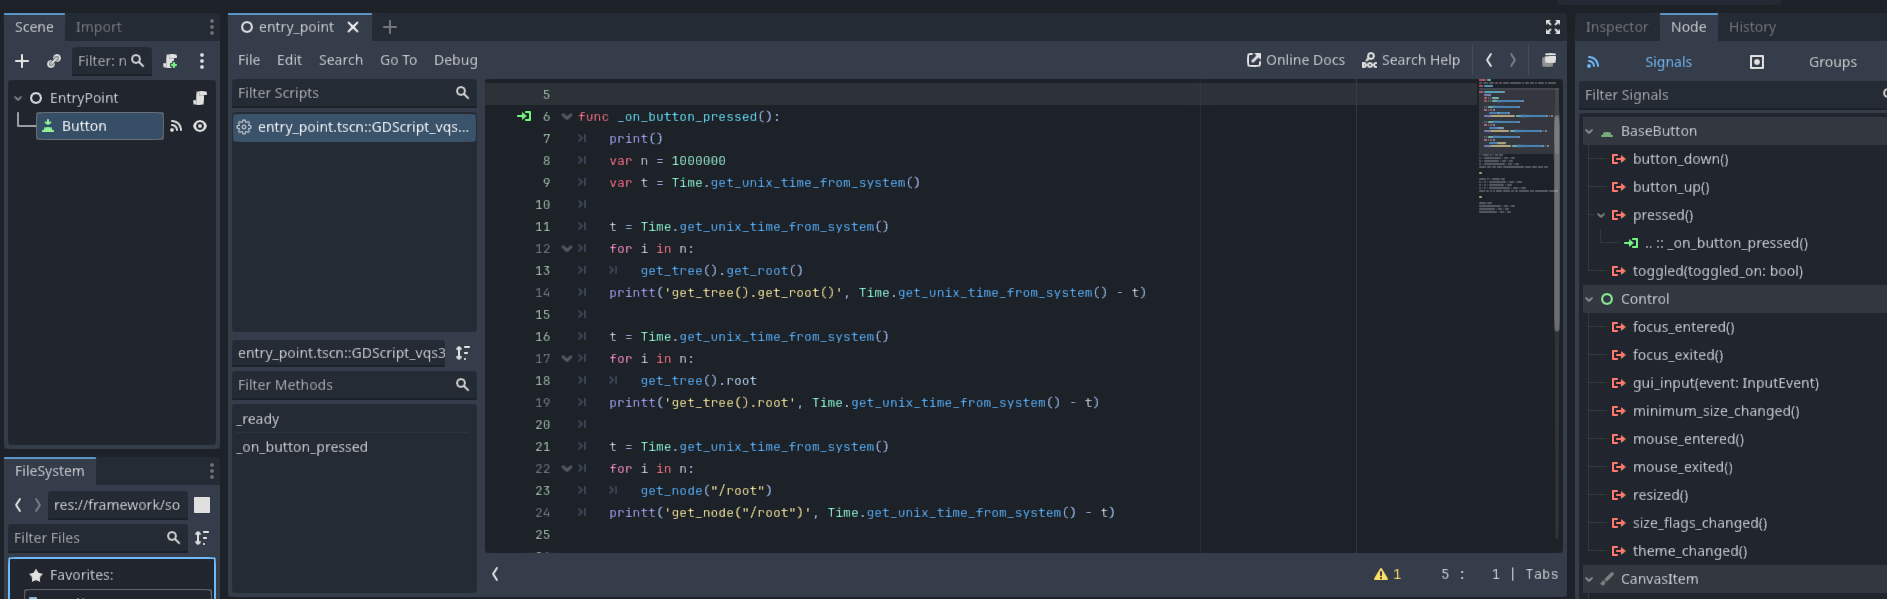The height and width of the screenshot is (599, 1887).
Task: Switch to the Scene tab
Action: (34, 27)
